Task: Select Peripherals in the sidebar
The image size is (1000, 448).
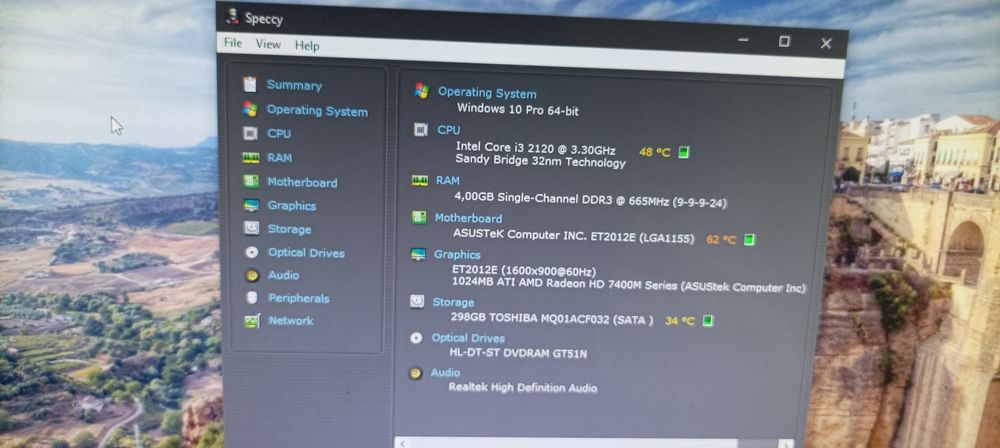Action: pos(298,298)
